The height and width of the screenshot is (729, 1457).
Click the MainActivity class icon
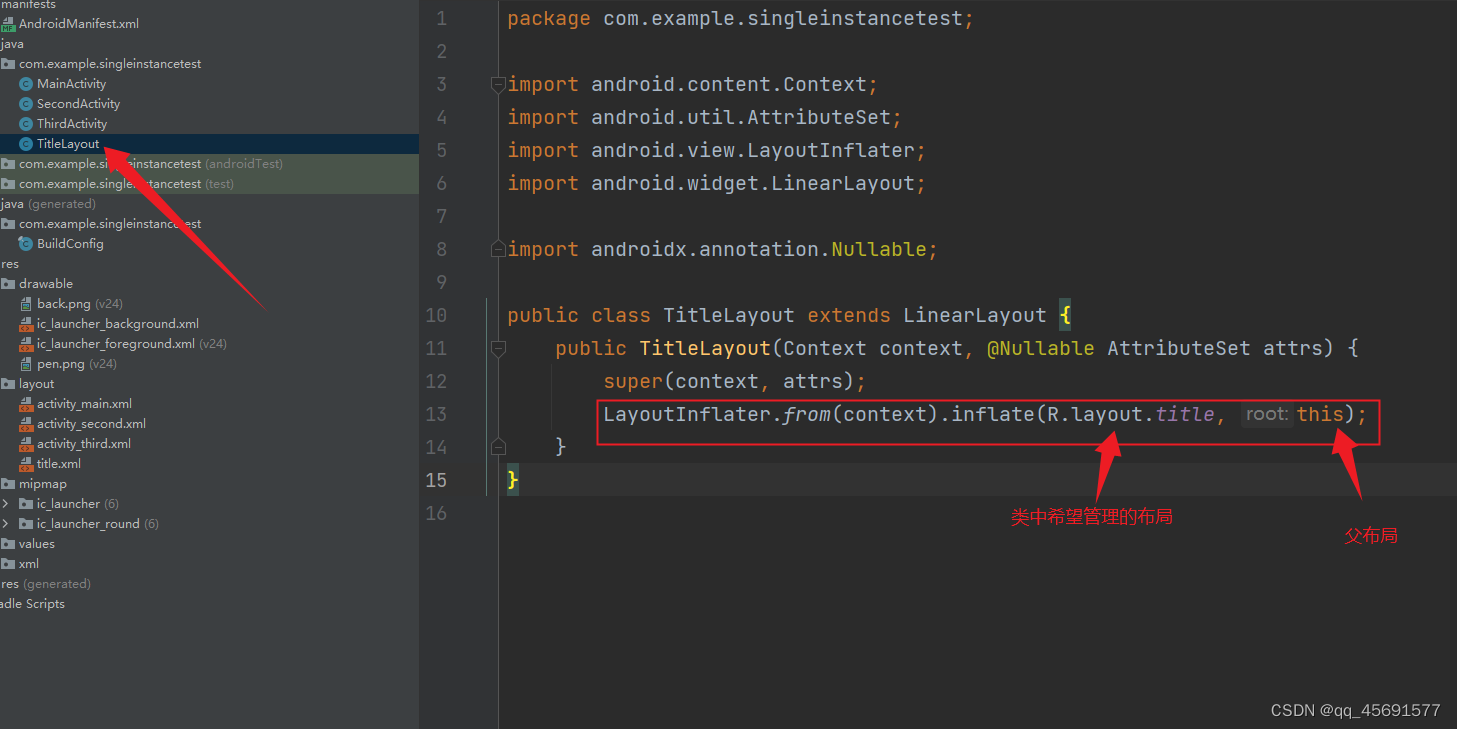point(26,84)
